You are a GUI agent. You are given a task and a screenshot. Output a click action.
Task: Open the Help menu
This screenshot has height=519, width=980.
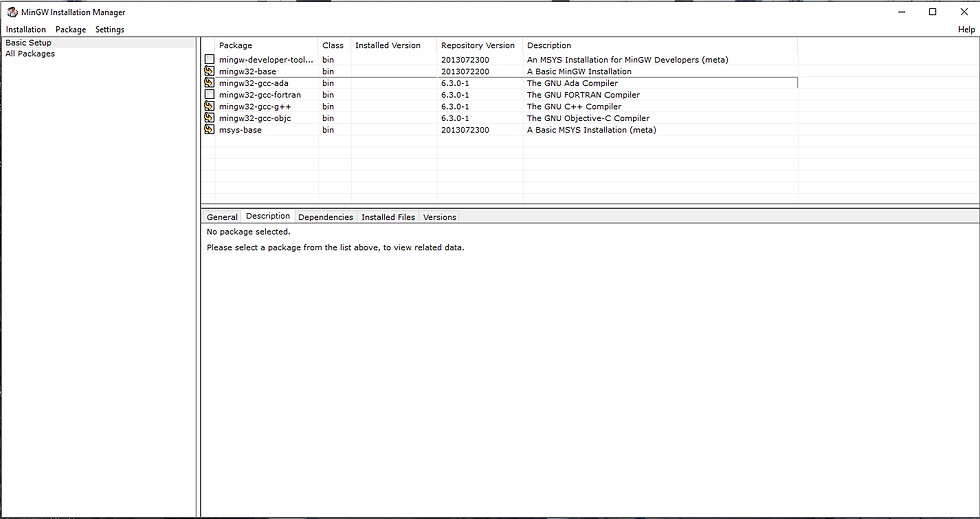coord(966,29)
